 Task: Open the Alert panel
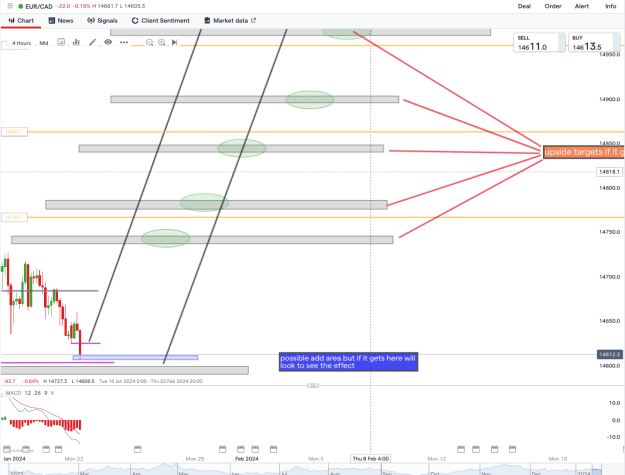click(582, 6)
